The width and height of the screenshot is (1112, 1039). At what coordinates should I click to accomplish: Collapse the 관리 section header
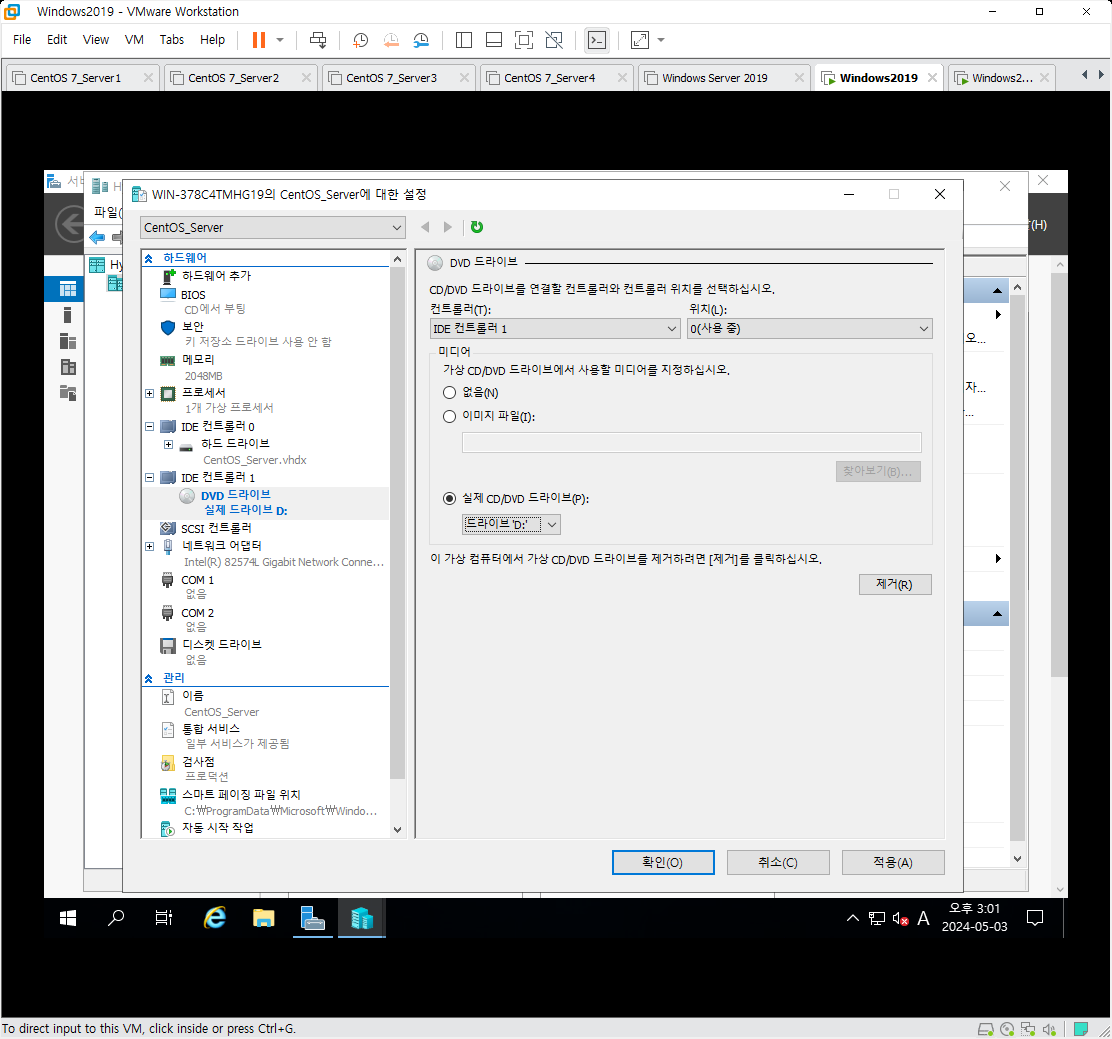click(149, 679)
